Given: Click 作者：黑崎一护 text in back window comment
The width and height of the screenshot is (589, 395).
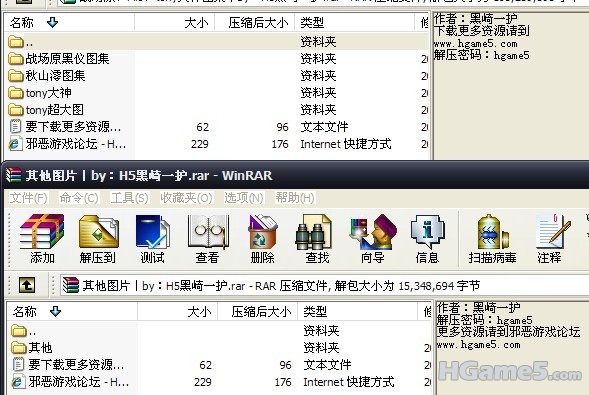Looking at the screenshot, I should 475,18.
